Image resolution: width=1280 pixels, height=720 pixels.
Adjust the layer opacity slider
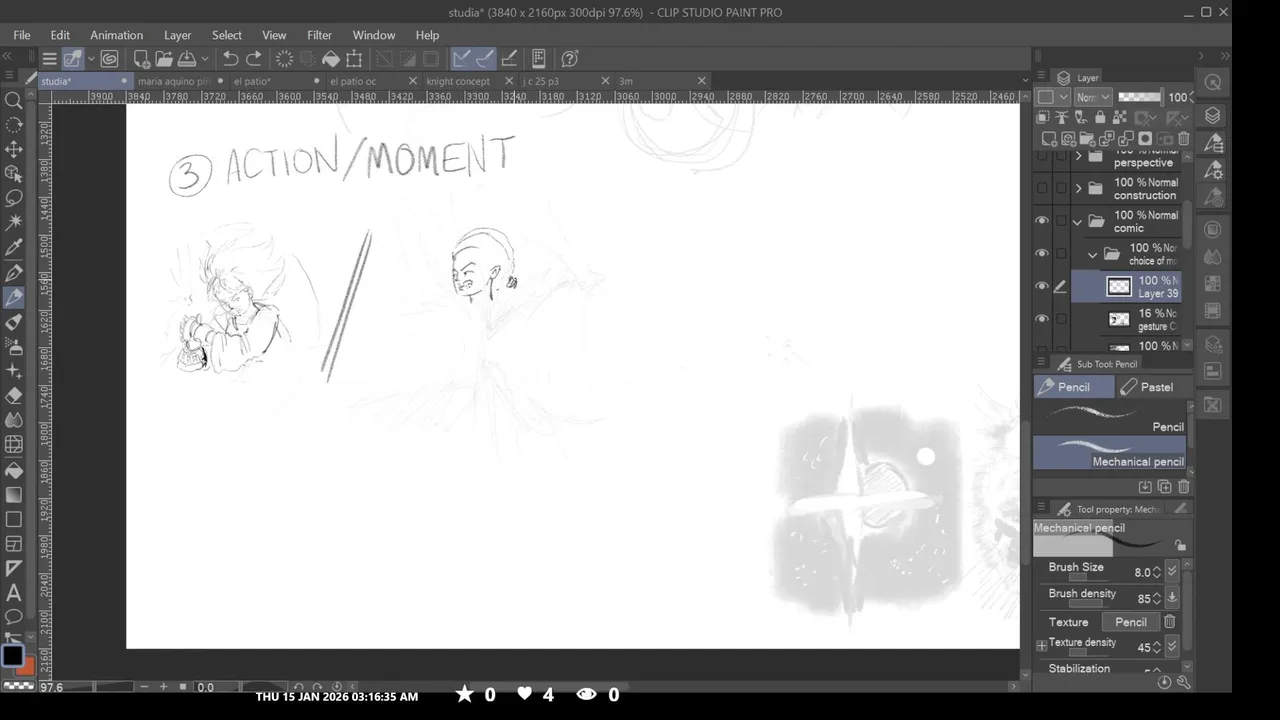click(x=1140, y=97)
